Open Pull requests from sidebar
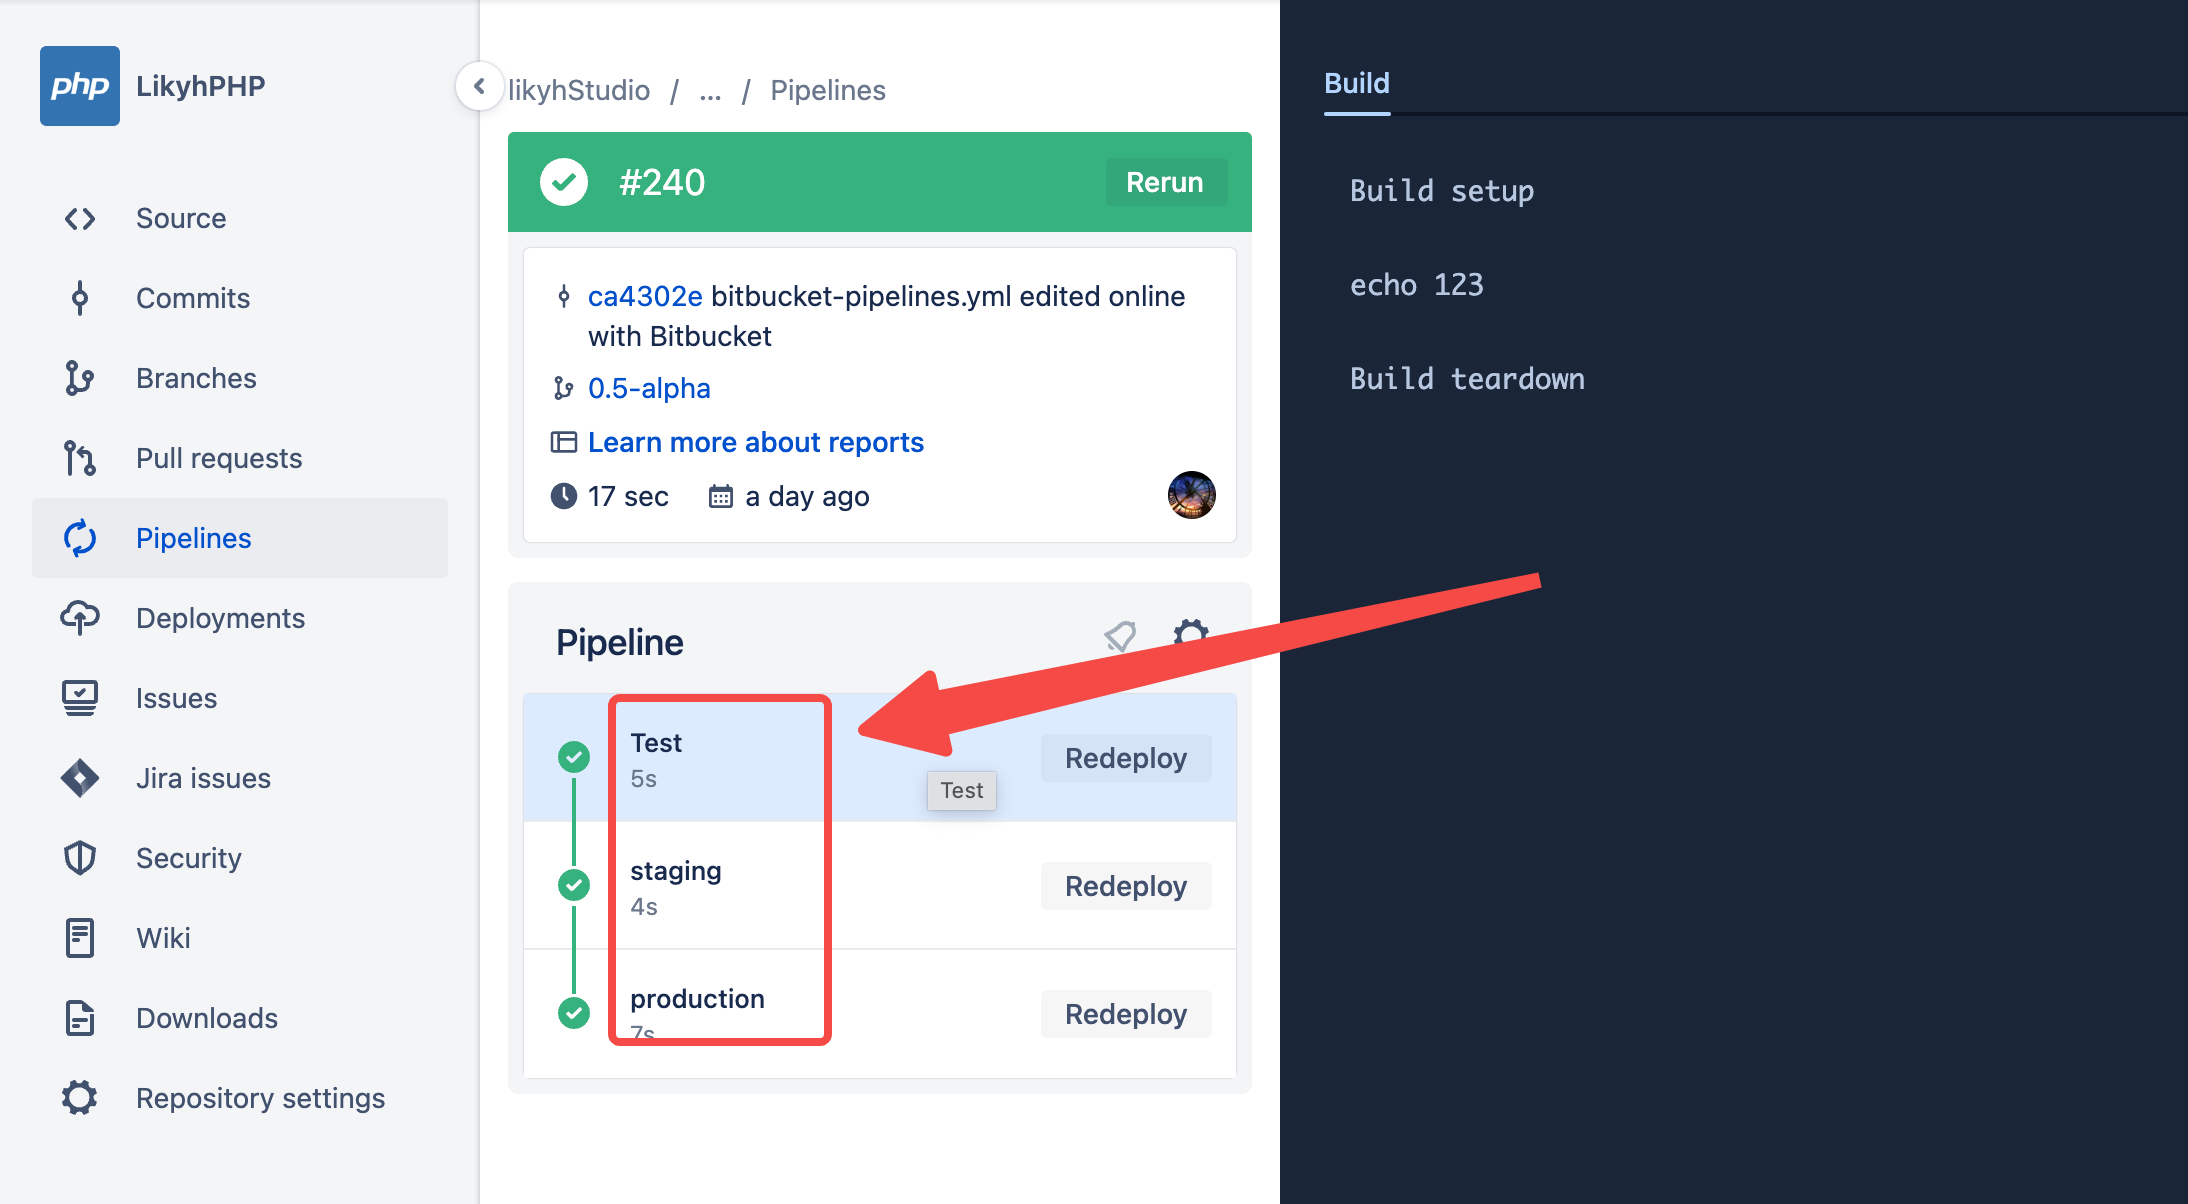The height and width of the screenshot is (1204, 2188). point(218,458)
